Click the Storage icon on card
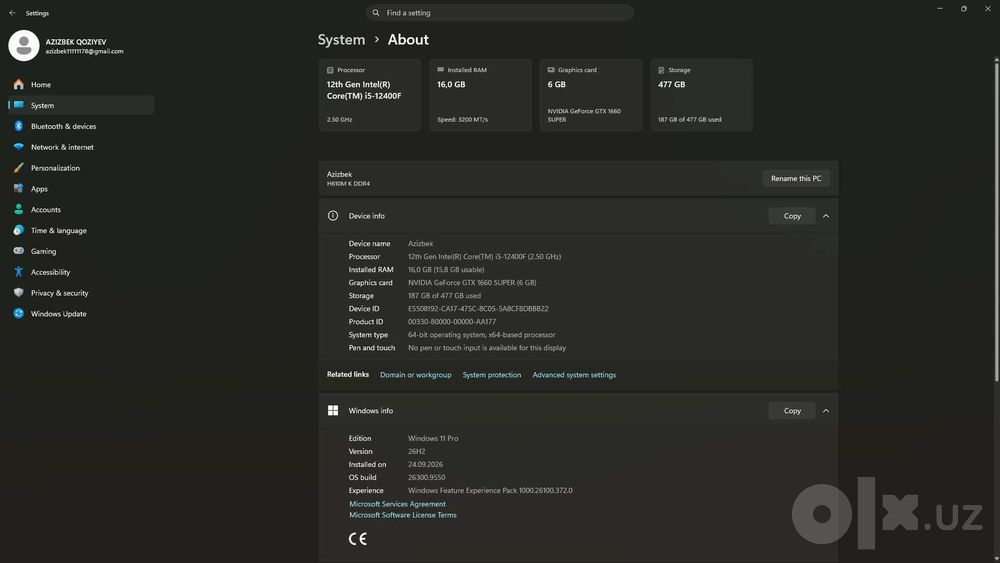Image resolution: width=1000 pixels, height=563 pixels. point(661,70)
